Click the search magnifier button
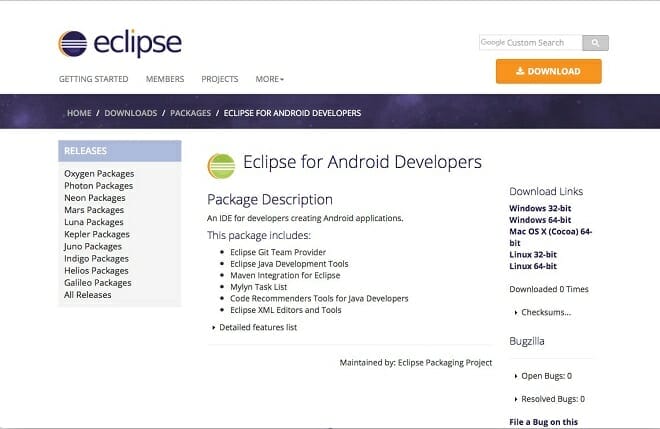Screen dimensions: 660x429 [595, 43]
